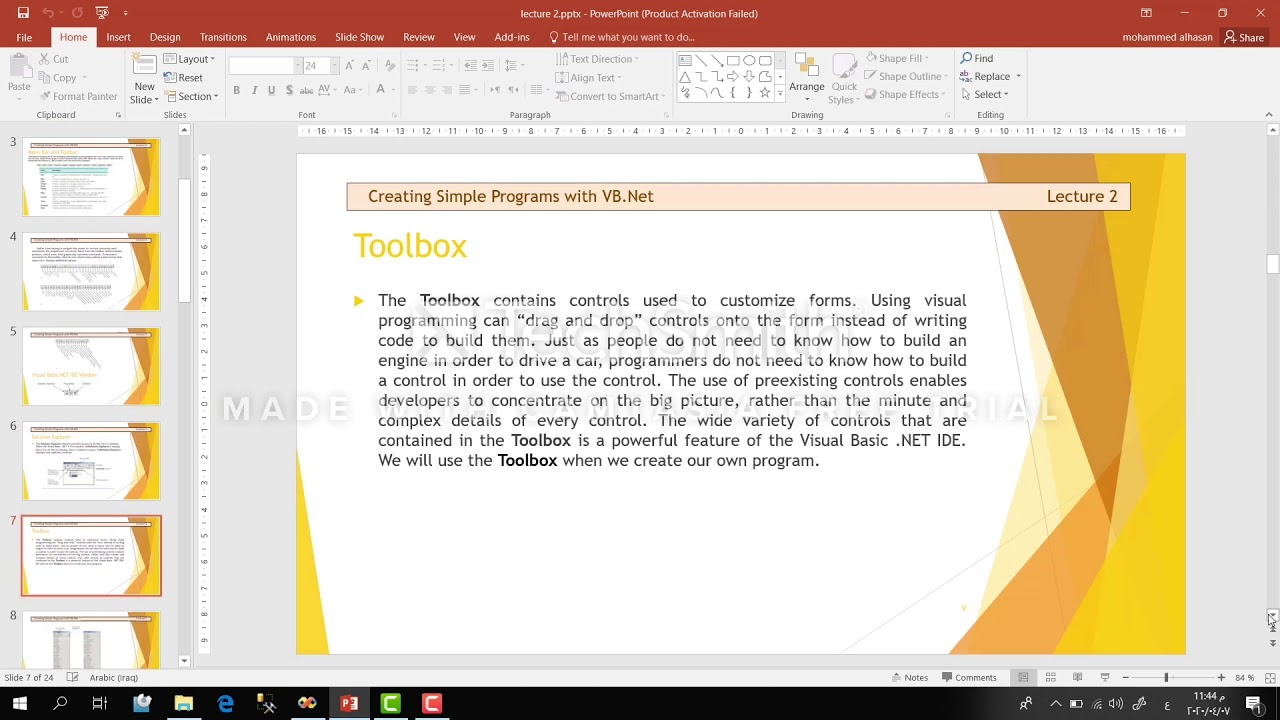Open font color picker

[380, 90]
